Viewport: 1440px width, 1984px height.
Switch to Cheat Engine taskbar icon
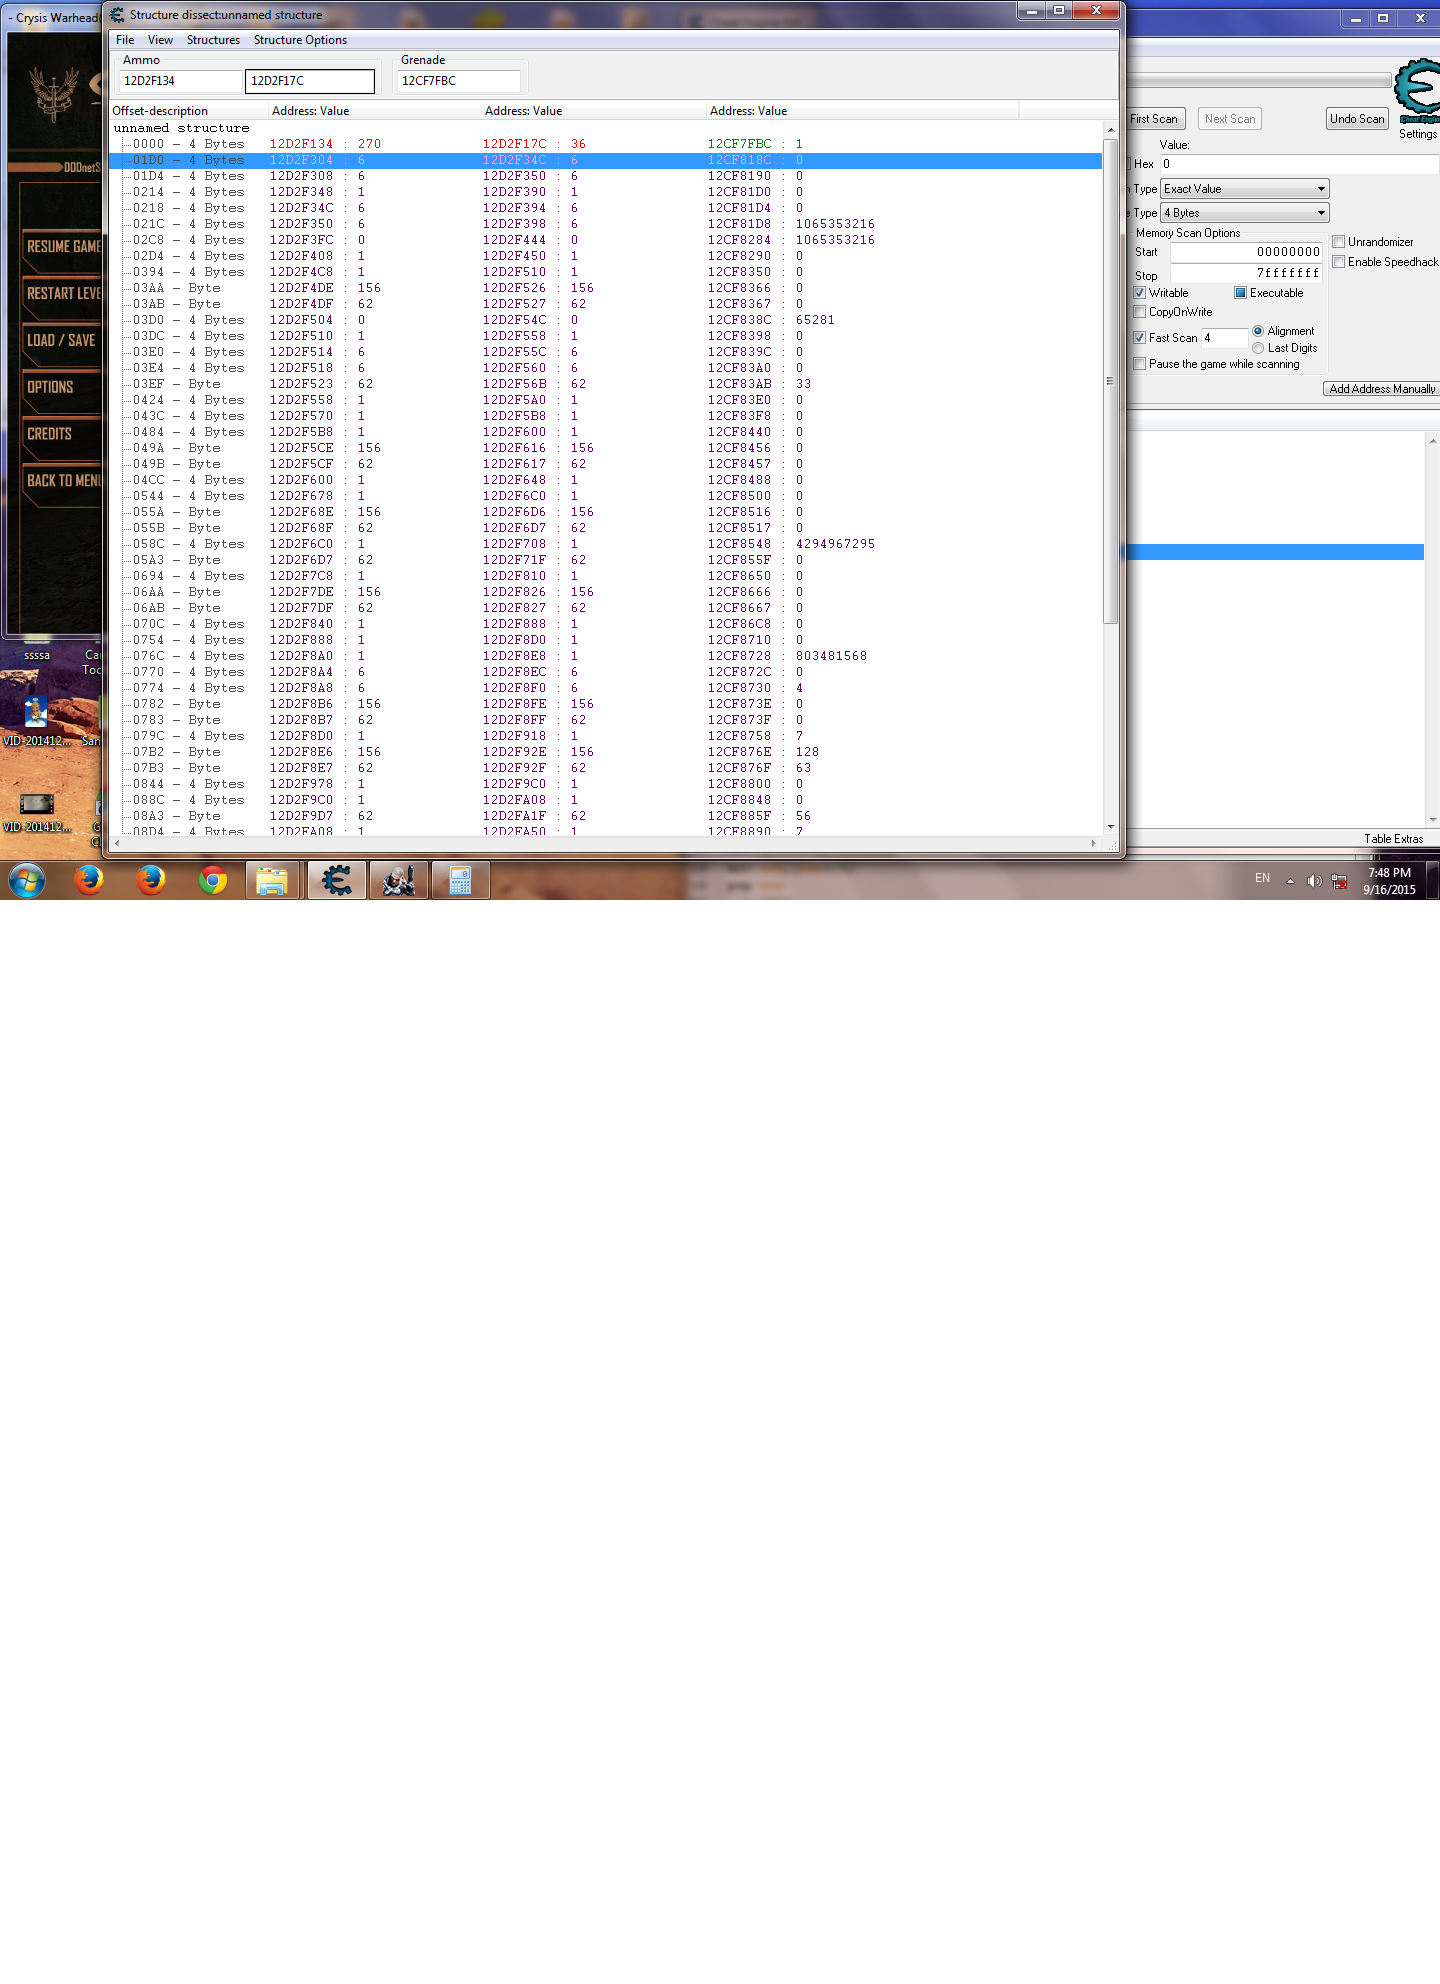coord(336,880)
